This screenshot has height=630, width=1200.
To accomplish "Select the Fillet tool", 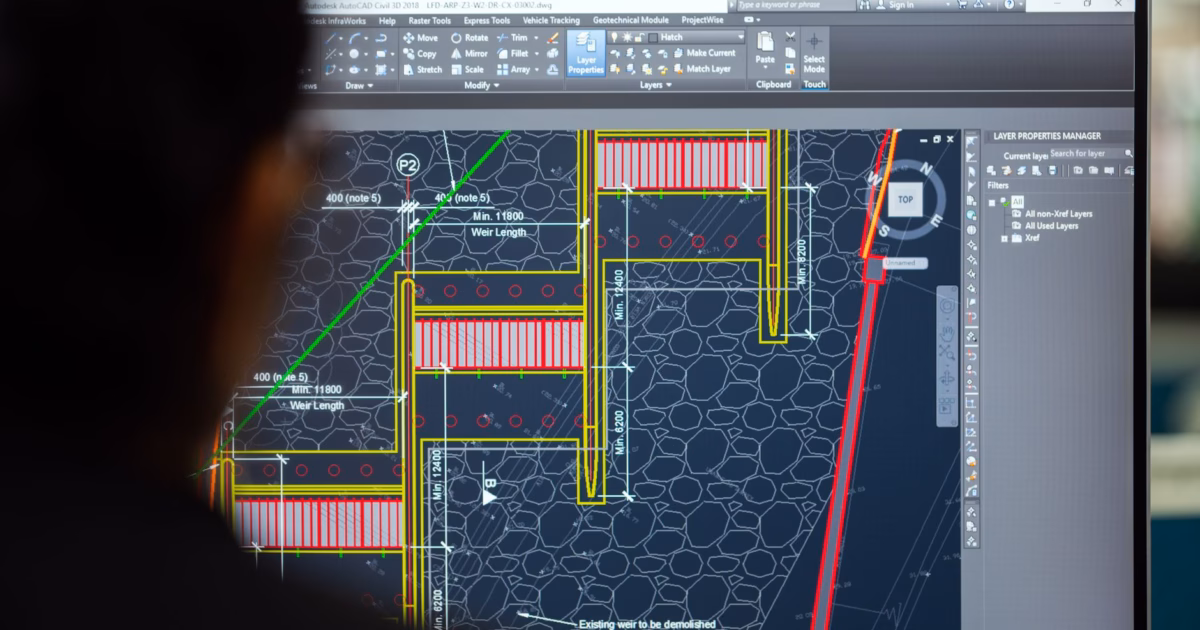I will (x=514, y=53).
